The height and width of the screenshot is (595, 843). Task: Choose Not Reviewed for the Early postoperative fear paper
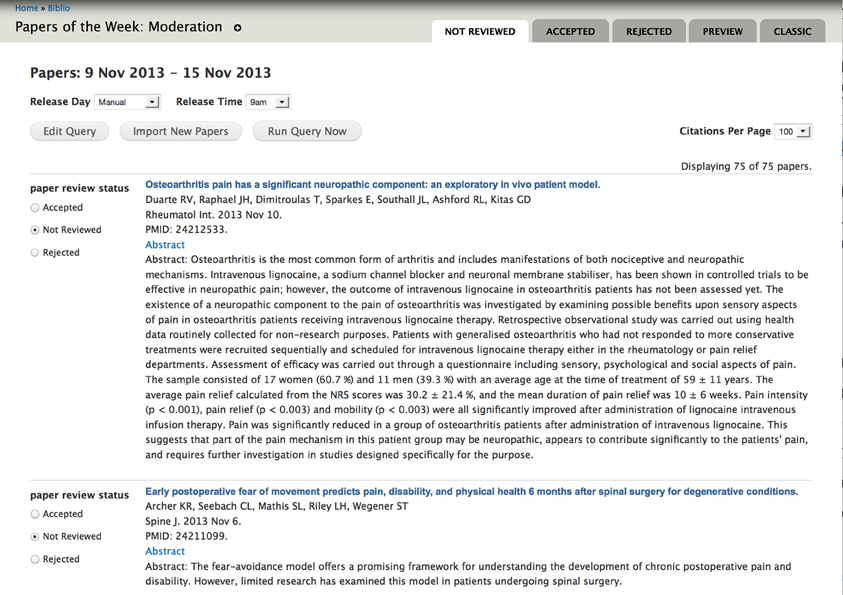coord(35,536)
